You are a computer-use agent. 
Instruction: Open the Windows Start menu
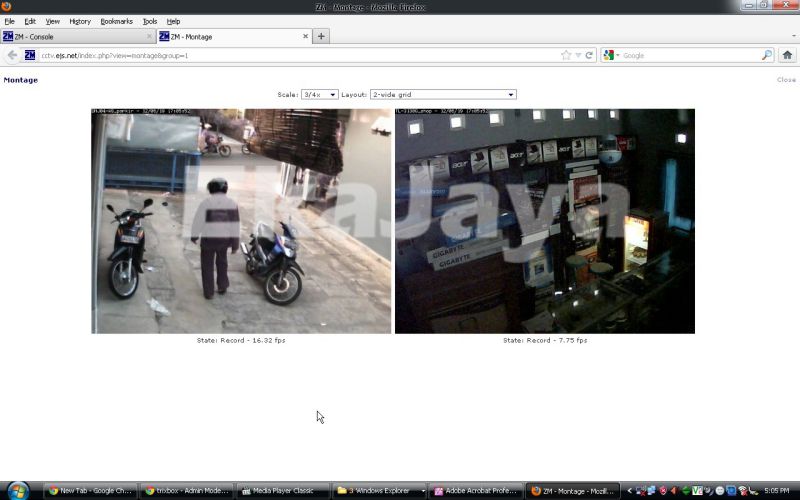[x=17, y=491]
